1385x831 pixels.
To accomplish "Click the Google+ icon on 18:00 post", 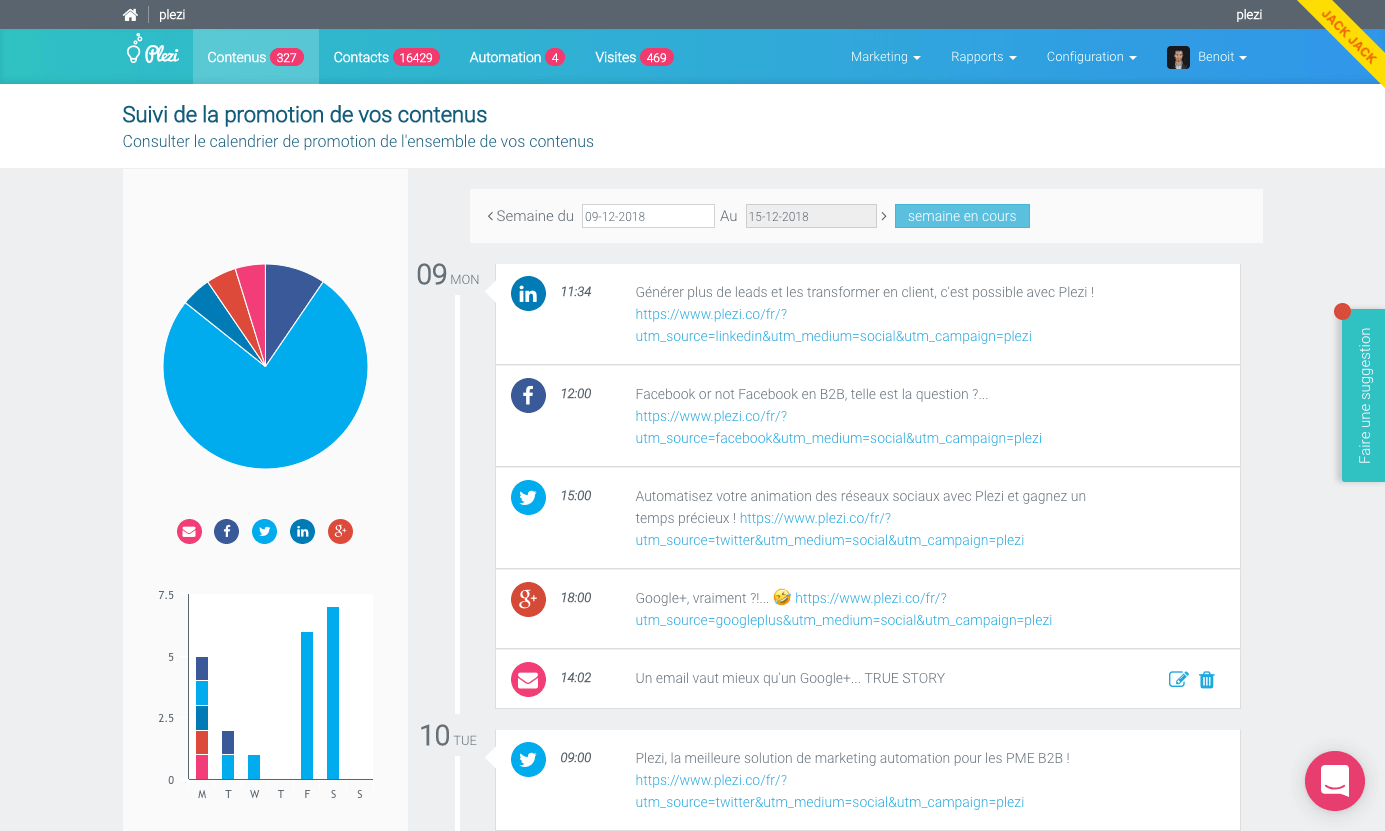I will coord(528,599).
